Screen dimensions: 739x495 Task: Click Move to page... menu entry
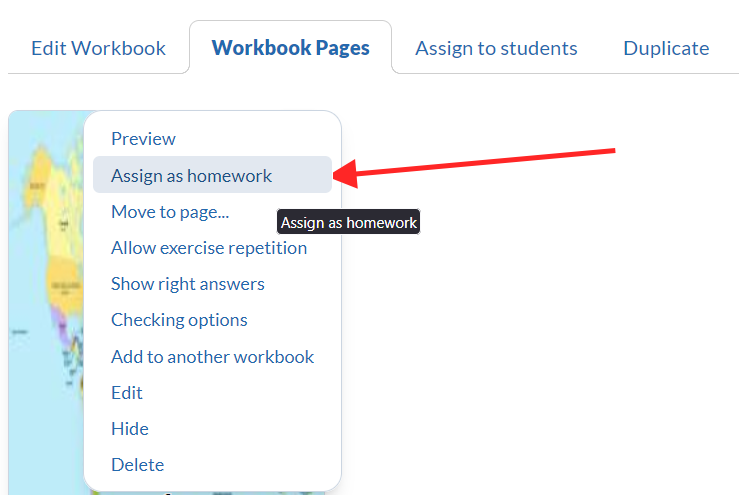pyautogui.click(x=170, y=211)
